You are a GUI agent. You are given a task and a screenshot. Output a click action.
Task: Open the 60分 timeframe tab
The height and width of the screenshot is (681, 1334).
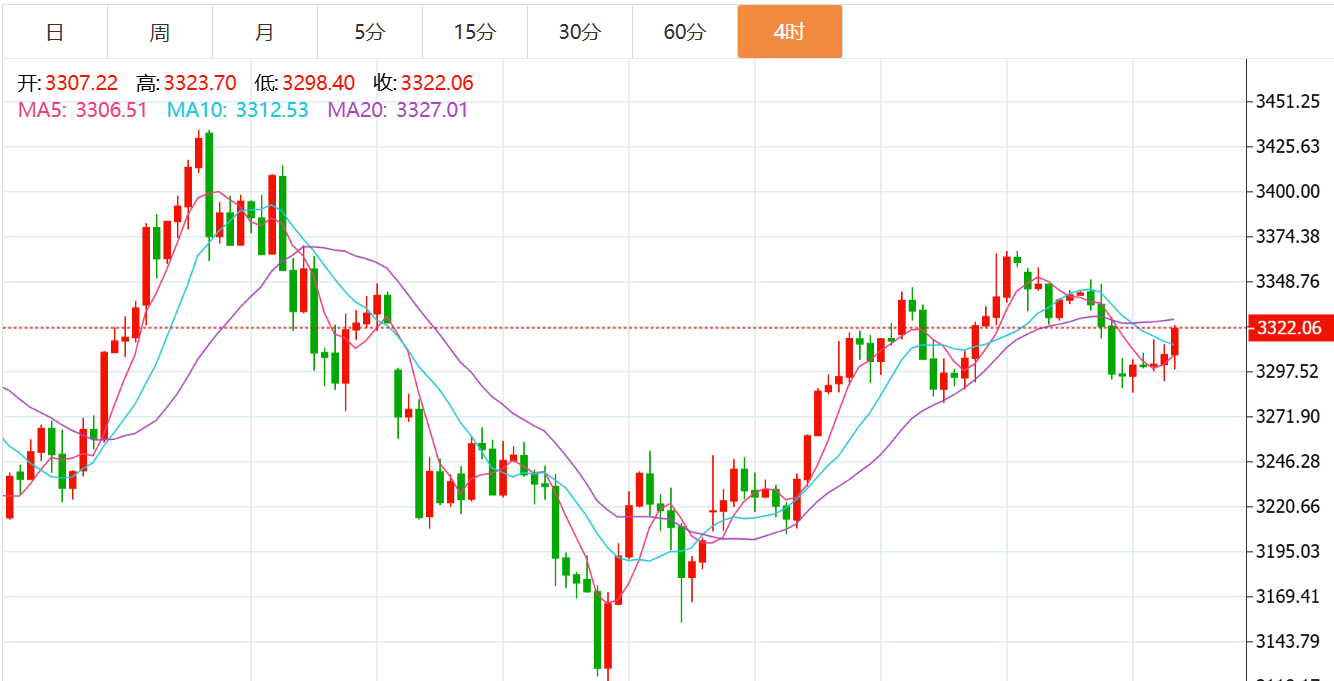[685, 32]
